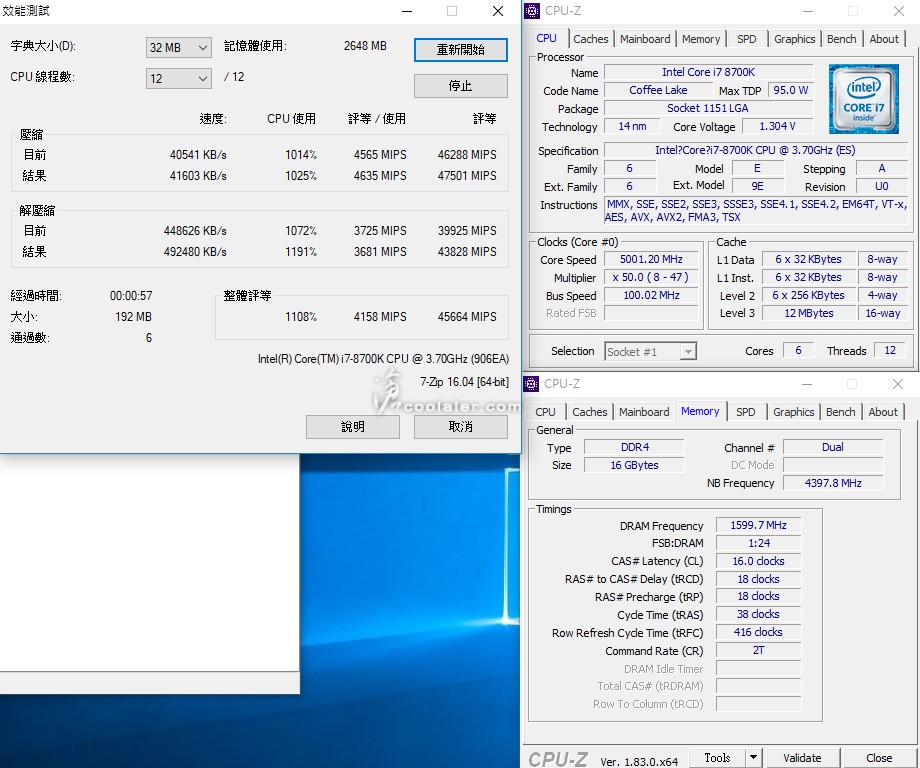Click the NB Frequency value 4397.8 MHz
The height and width of the screenshot is (768, 920).
pyautogui.click(x=833, y=483)
